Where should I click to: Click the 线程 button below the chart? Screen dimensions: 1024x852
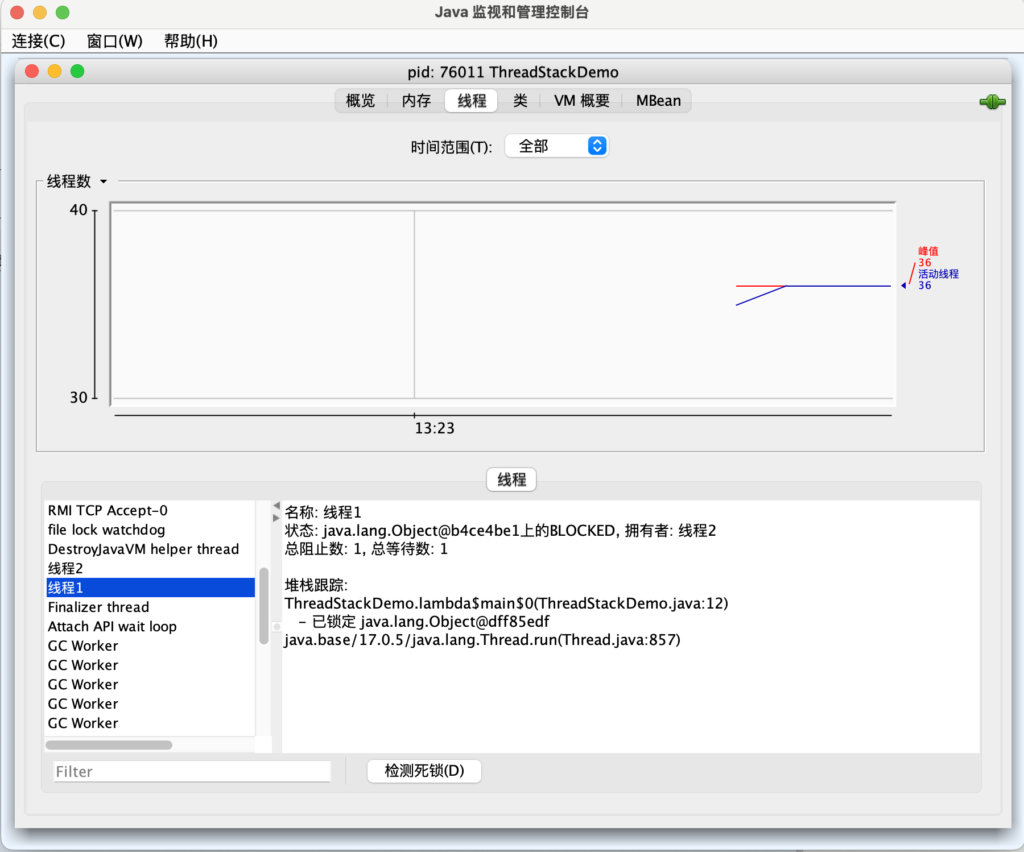coord(511,480)
